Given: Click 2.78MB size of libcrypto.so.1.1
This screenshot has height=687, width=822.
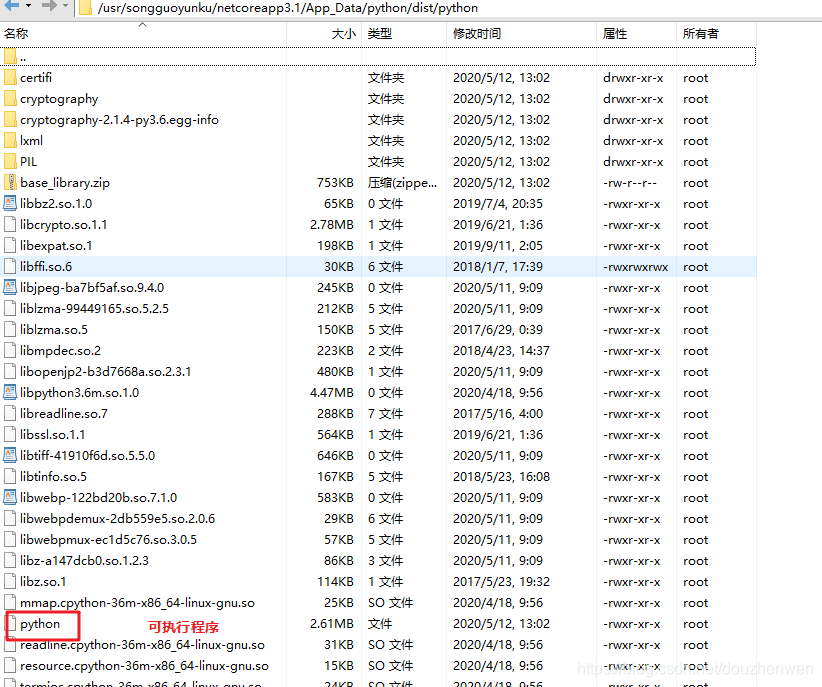Looking at the screenshot, I should pyautogui.click(x=332, y=224).
